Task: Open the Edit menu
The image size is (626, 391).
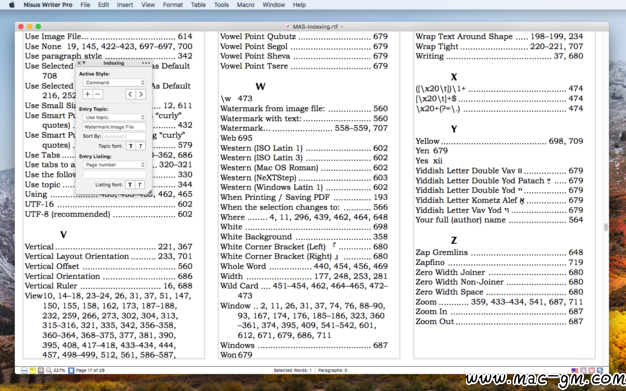Action: (x=103, y=5)
